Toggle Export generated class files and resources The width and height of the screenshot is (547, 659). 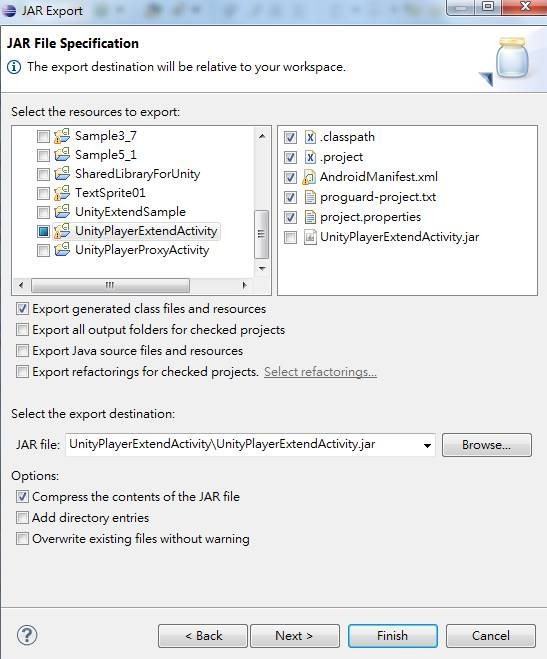point(22,308)
